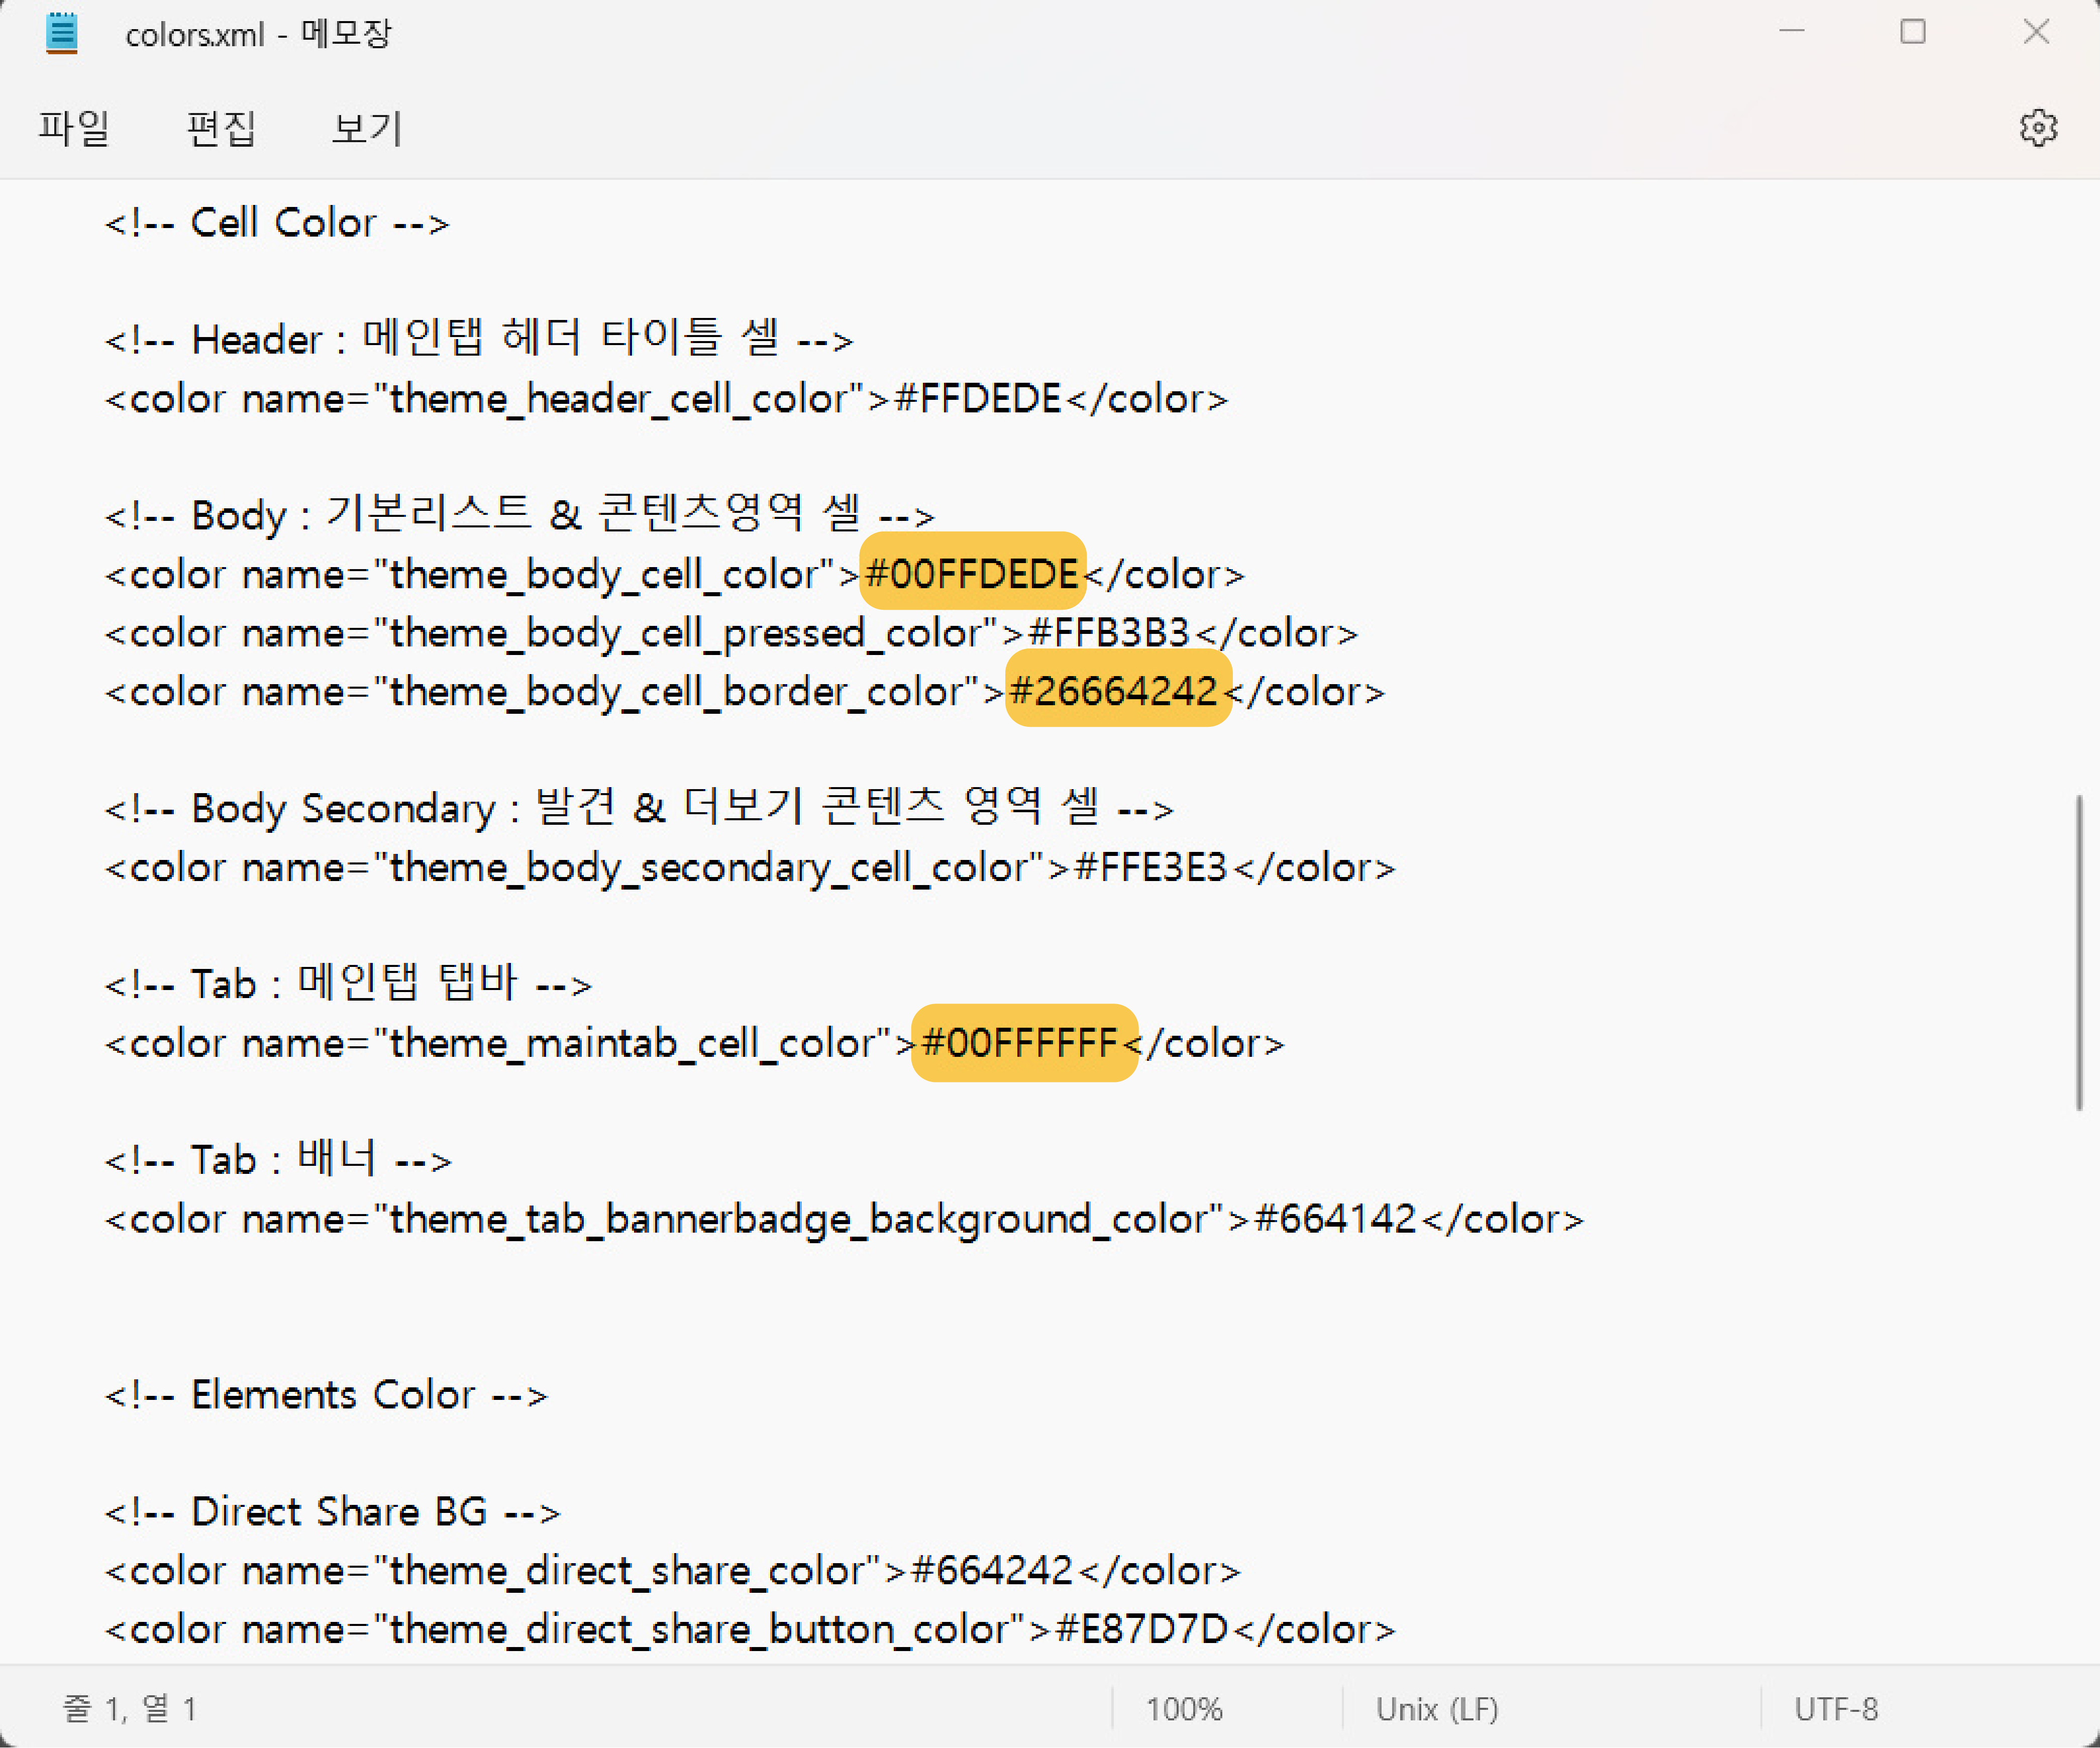Open the 보기 menu
2100x1748 pixels.
[366, 128]
